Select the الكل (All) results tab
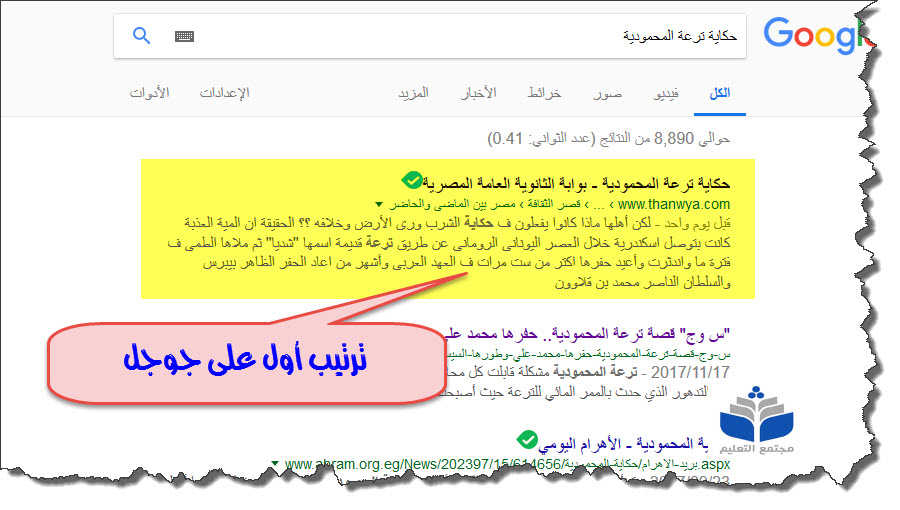This screenshot has width=900, height=510. point(719,93)
